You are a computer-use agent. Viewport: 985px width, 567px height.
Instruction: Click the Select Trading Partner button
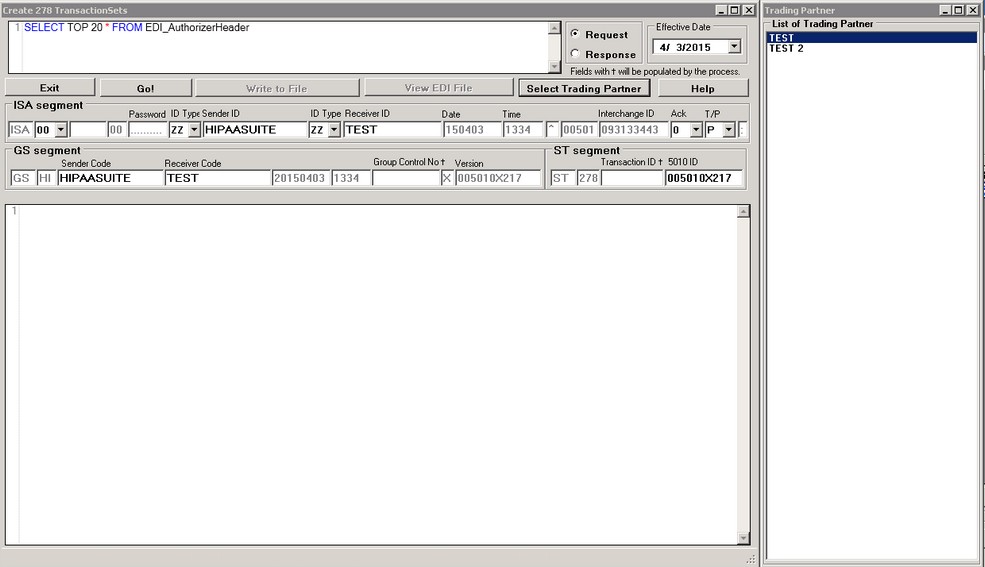[583, 88]
